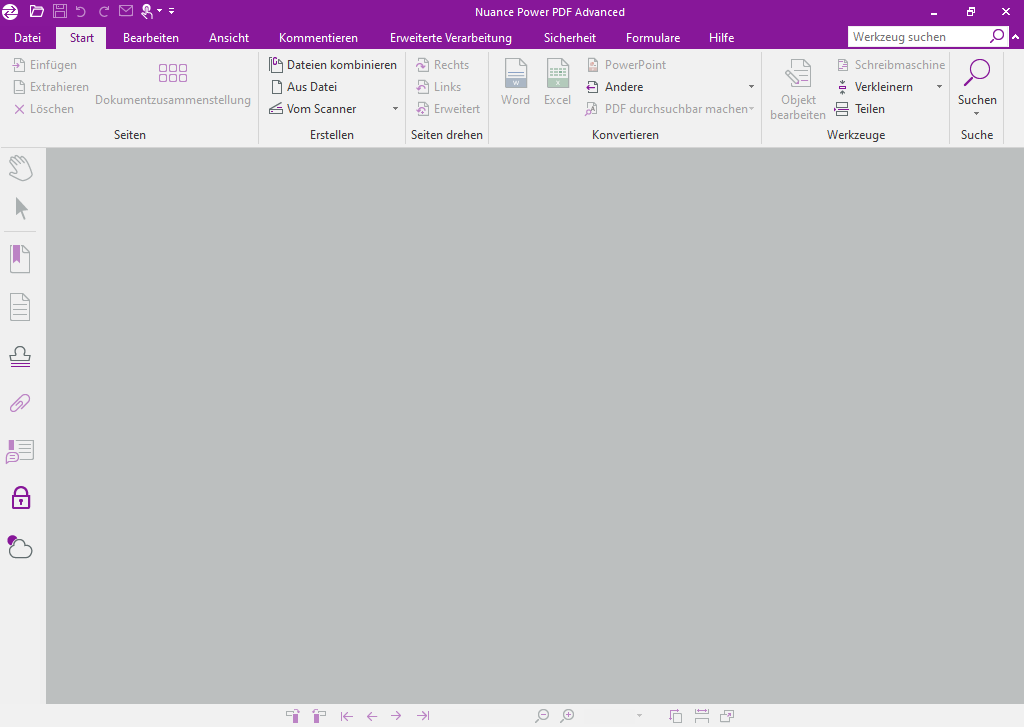The width and height of the screenshot is (1024, 727).
Task: Open the Verkleinern dropdown arrow
Action: point(939,87)
